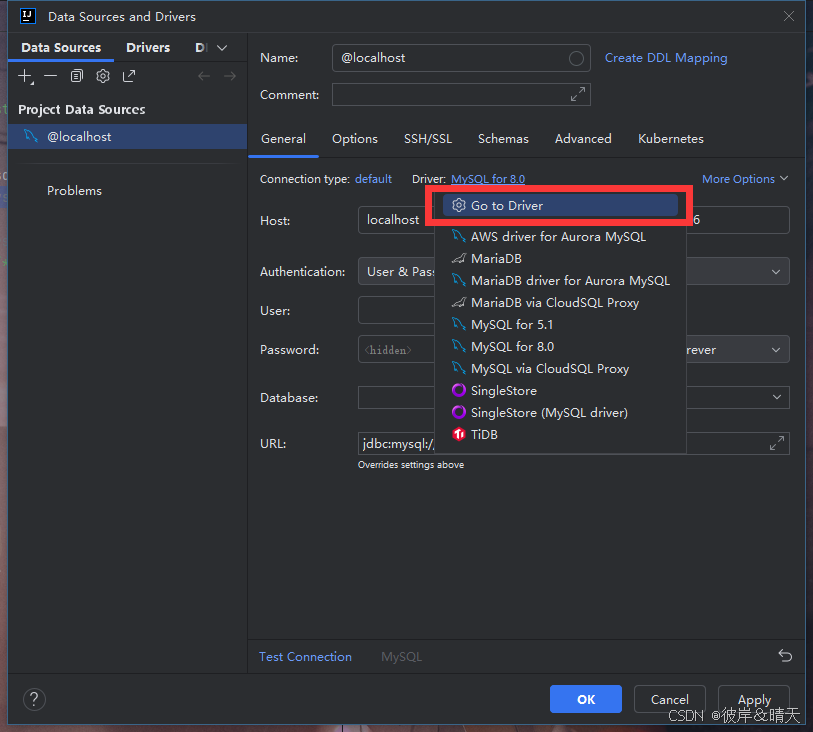The height and width of the screenshot is (732, 813).
Task: Click the Cancel button
Action: point(669,699)
